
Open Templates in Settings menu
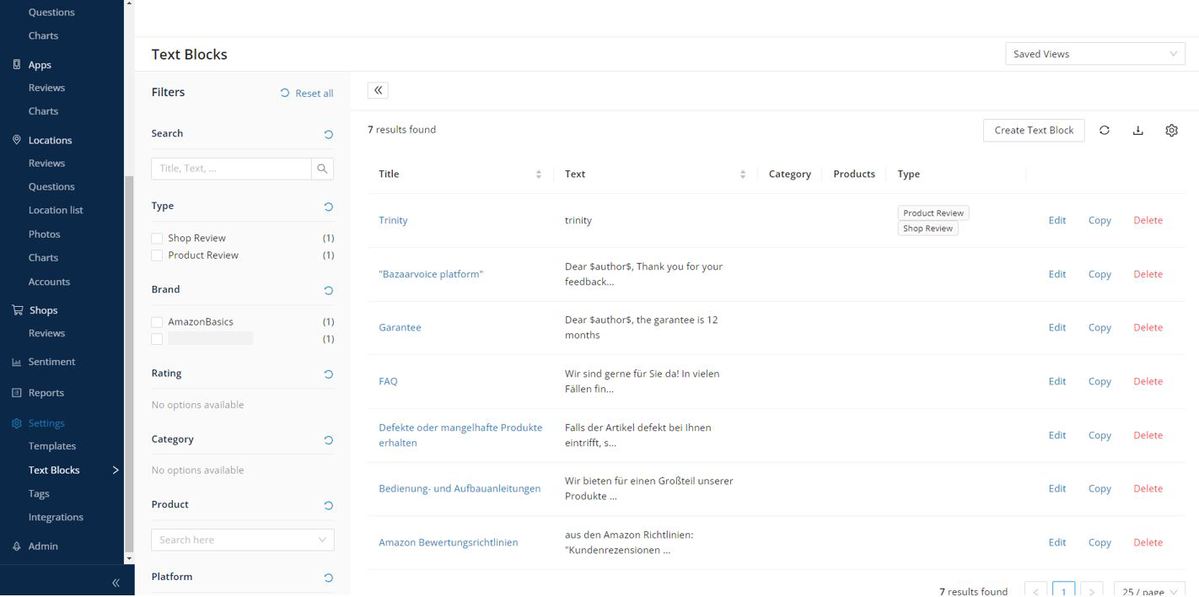(52, 446)
